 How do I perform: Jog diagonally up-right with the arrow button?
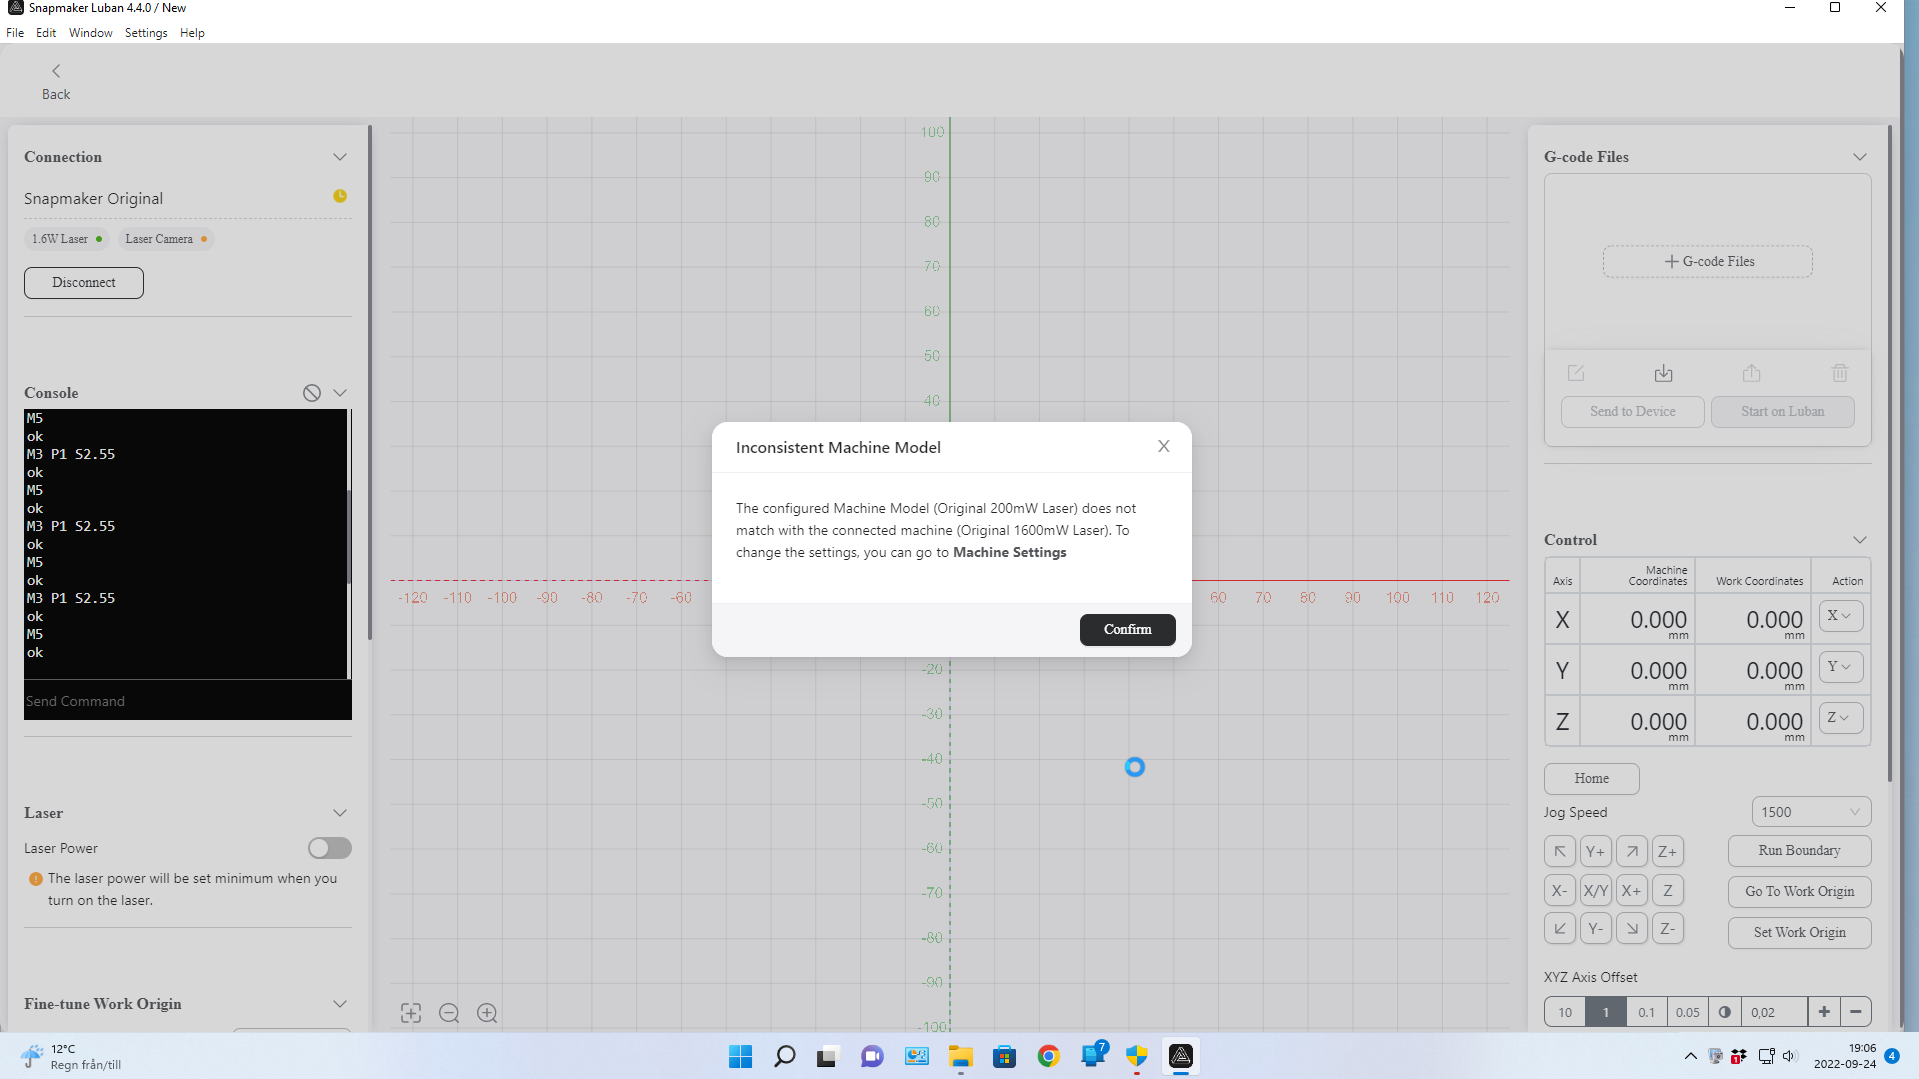pyautogui.click(x=1631, y=851)
